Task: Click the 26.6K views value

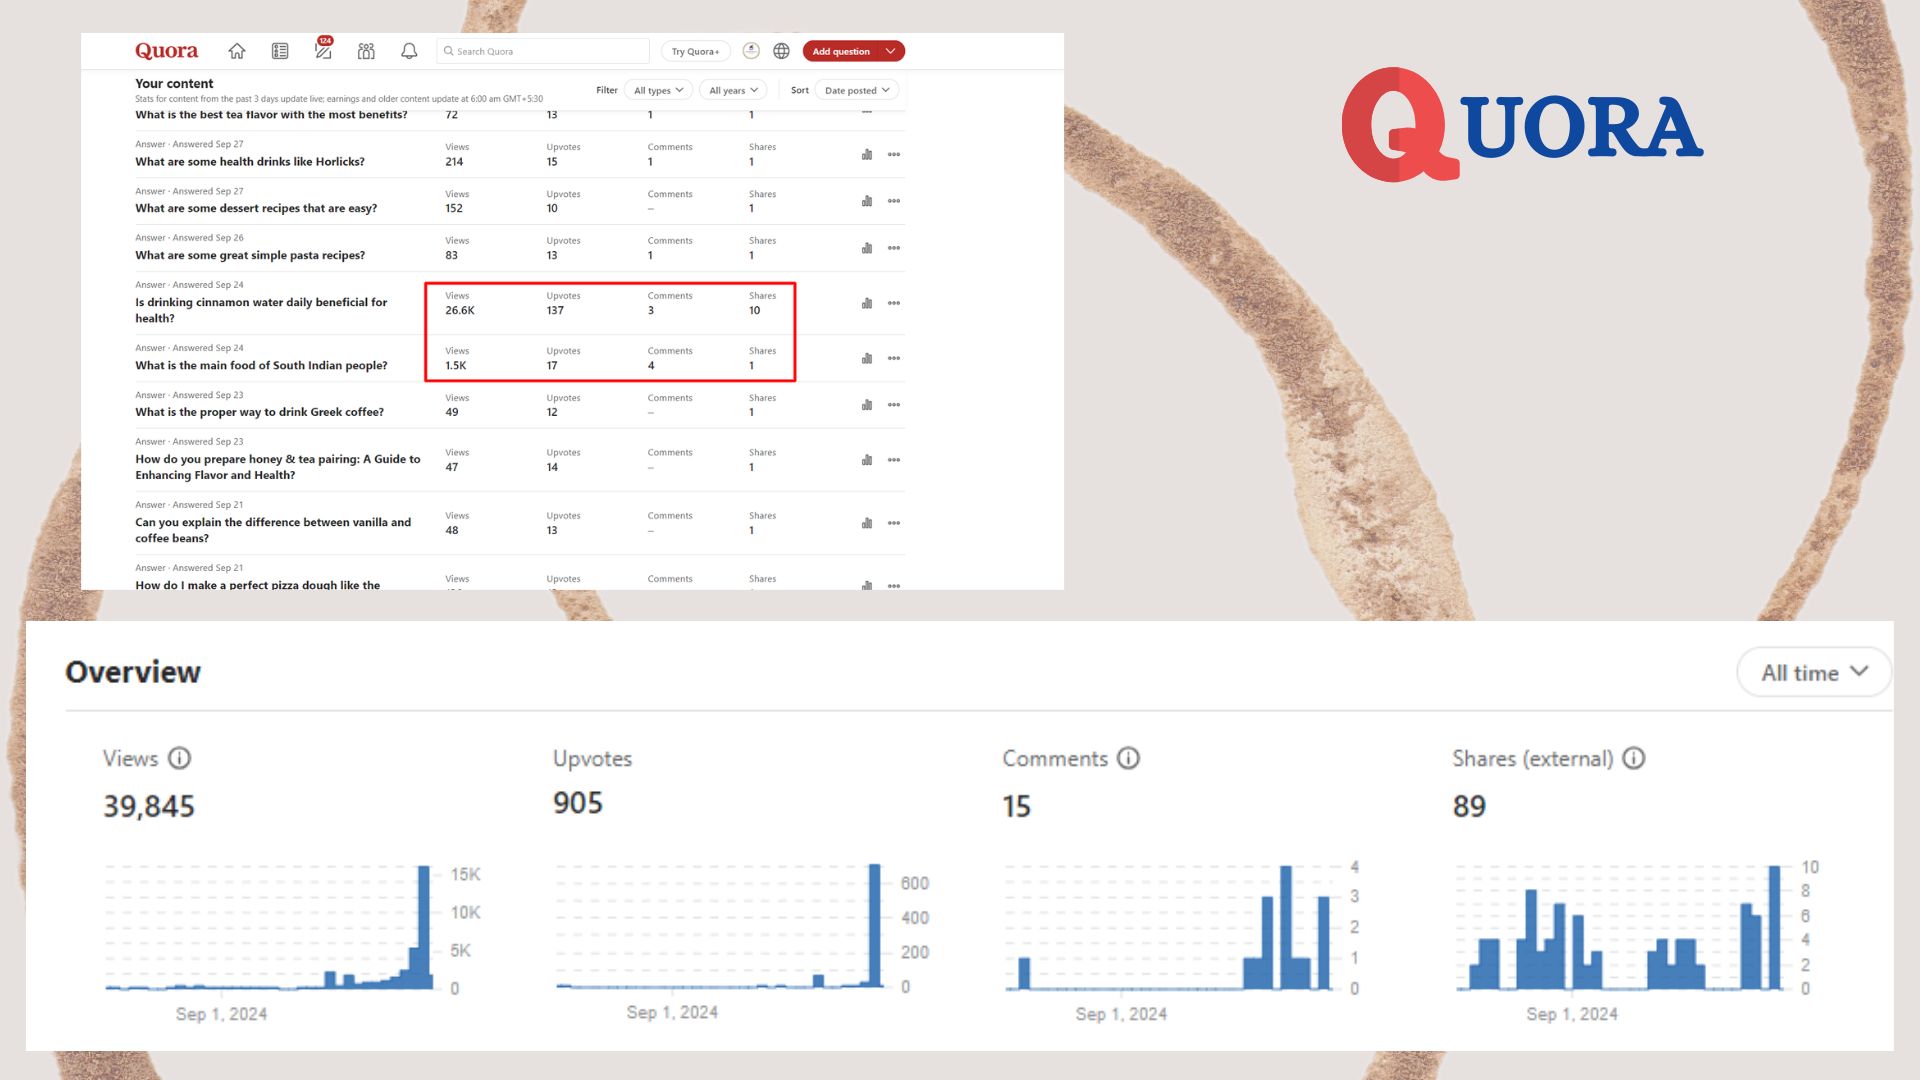Action: point(460,311)
